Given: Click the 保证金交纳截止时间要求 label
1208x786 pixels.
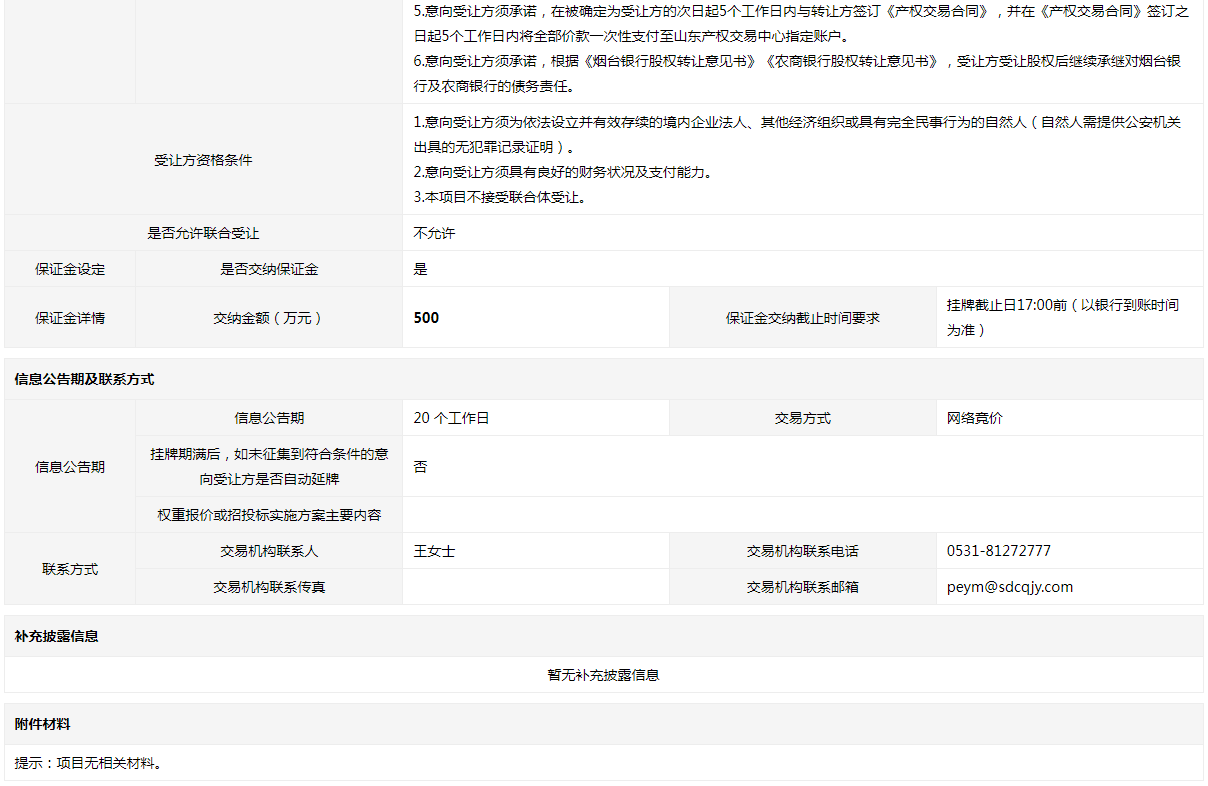Looking at the screenshot, I should pyautogui.click(x=802, y=318).
